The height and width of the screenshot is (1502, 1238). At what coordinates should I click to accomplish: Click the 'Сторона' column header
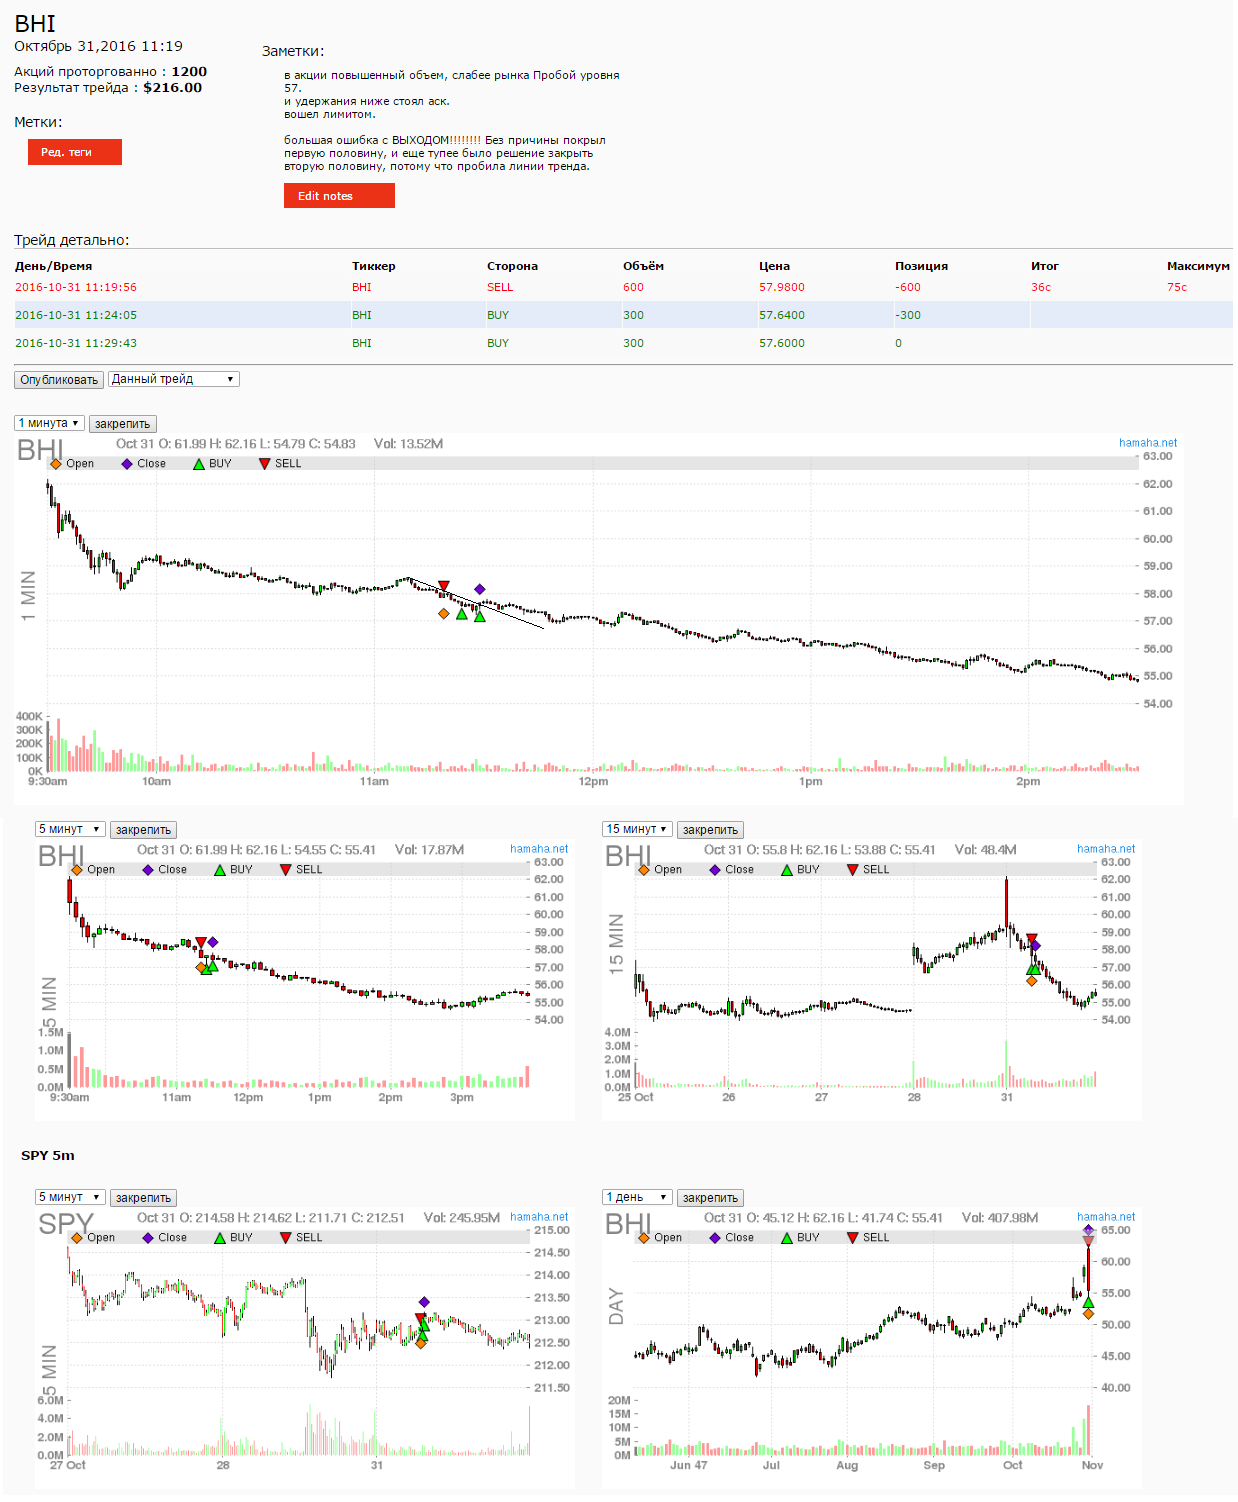512,266
